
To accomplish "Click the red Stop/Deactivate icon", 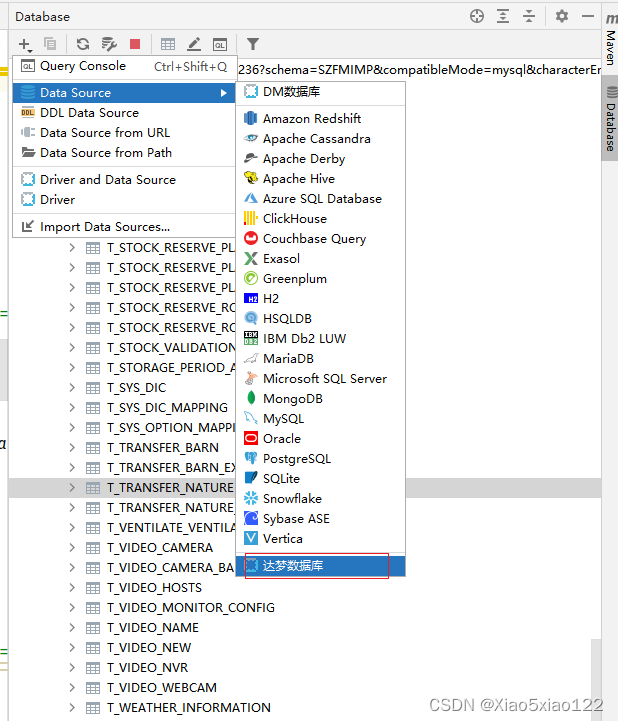I will point(135,44).
